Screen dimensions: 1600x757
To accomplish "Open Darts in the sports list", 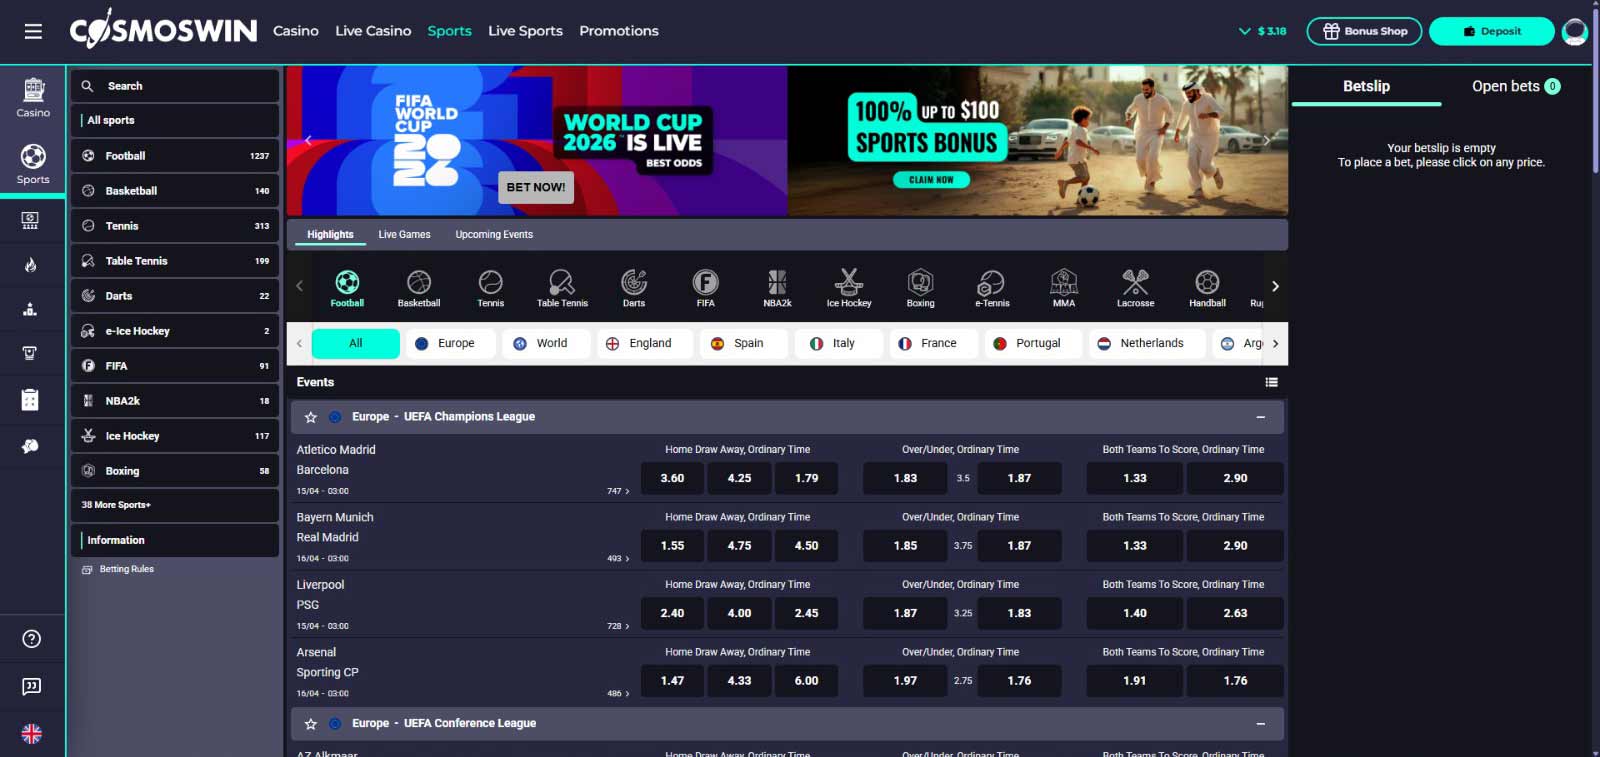I will pyautogui.click(x=175, y=296).
